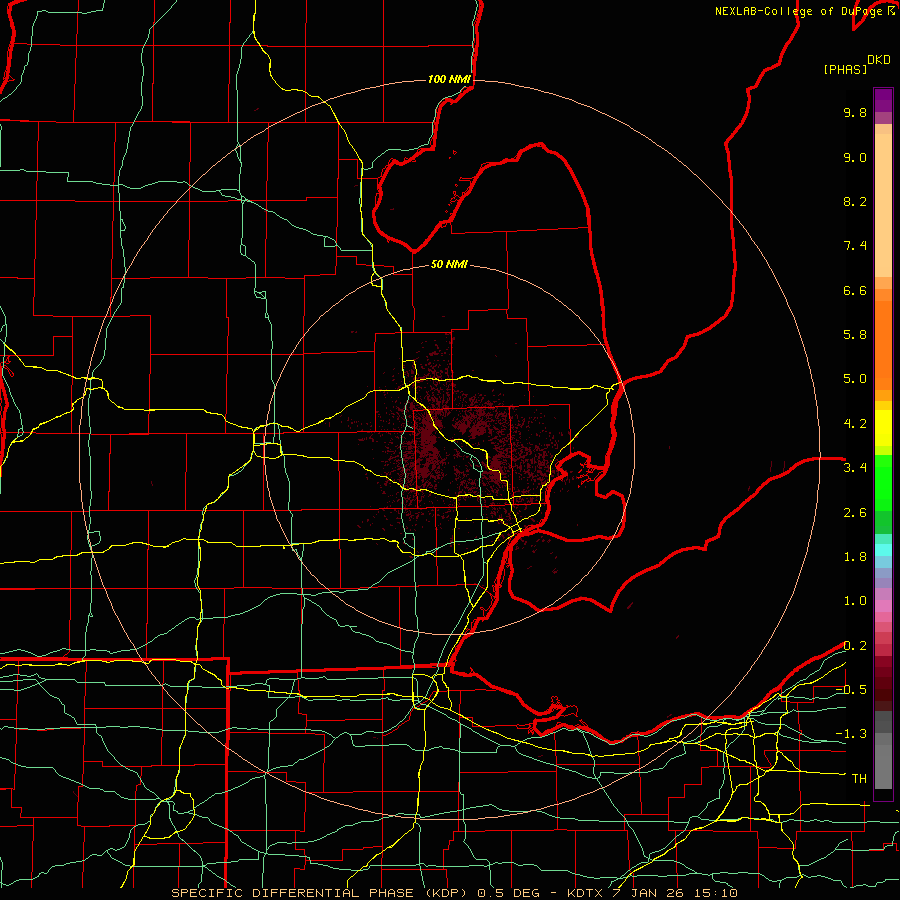Click the TH threshold label on the scale
This screenshot has height=900, width=900.
(859, 779)
